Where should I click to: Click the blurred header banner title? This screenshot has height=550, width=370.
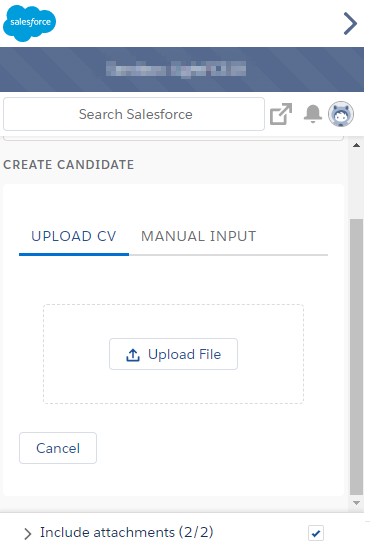(176, 69)
